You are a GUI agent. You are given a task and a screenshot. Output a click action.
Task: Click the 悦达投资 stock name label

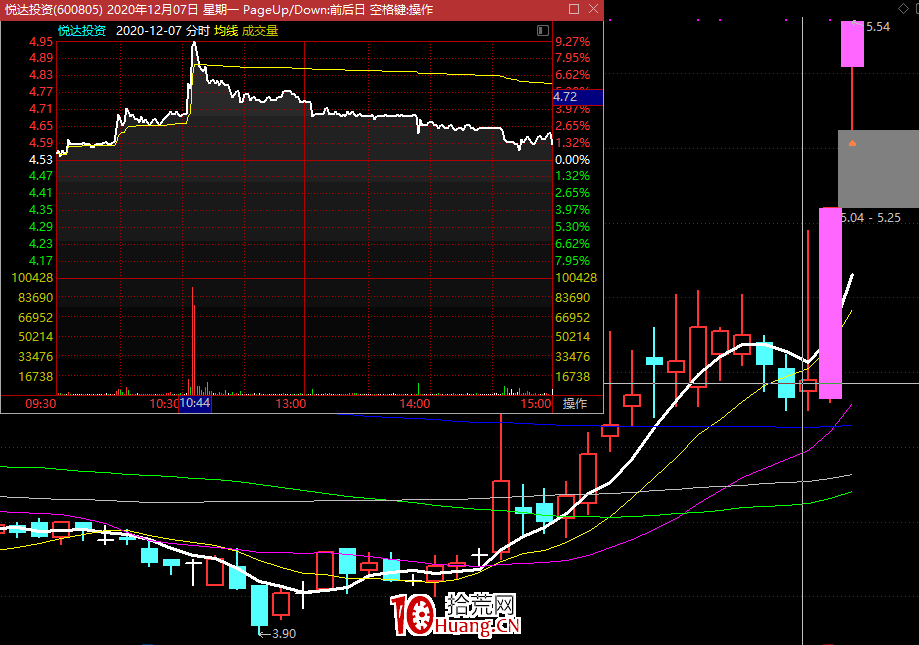82,30
